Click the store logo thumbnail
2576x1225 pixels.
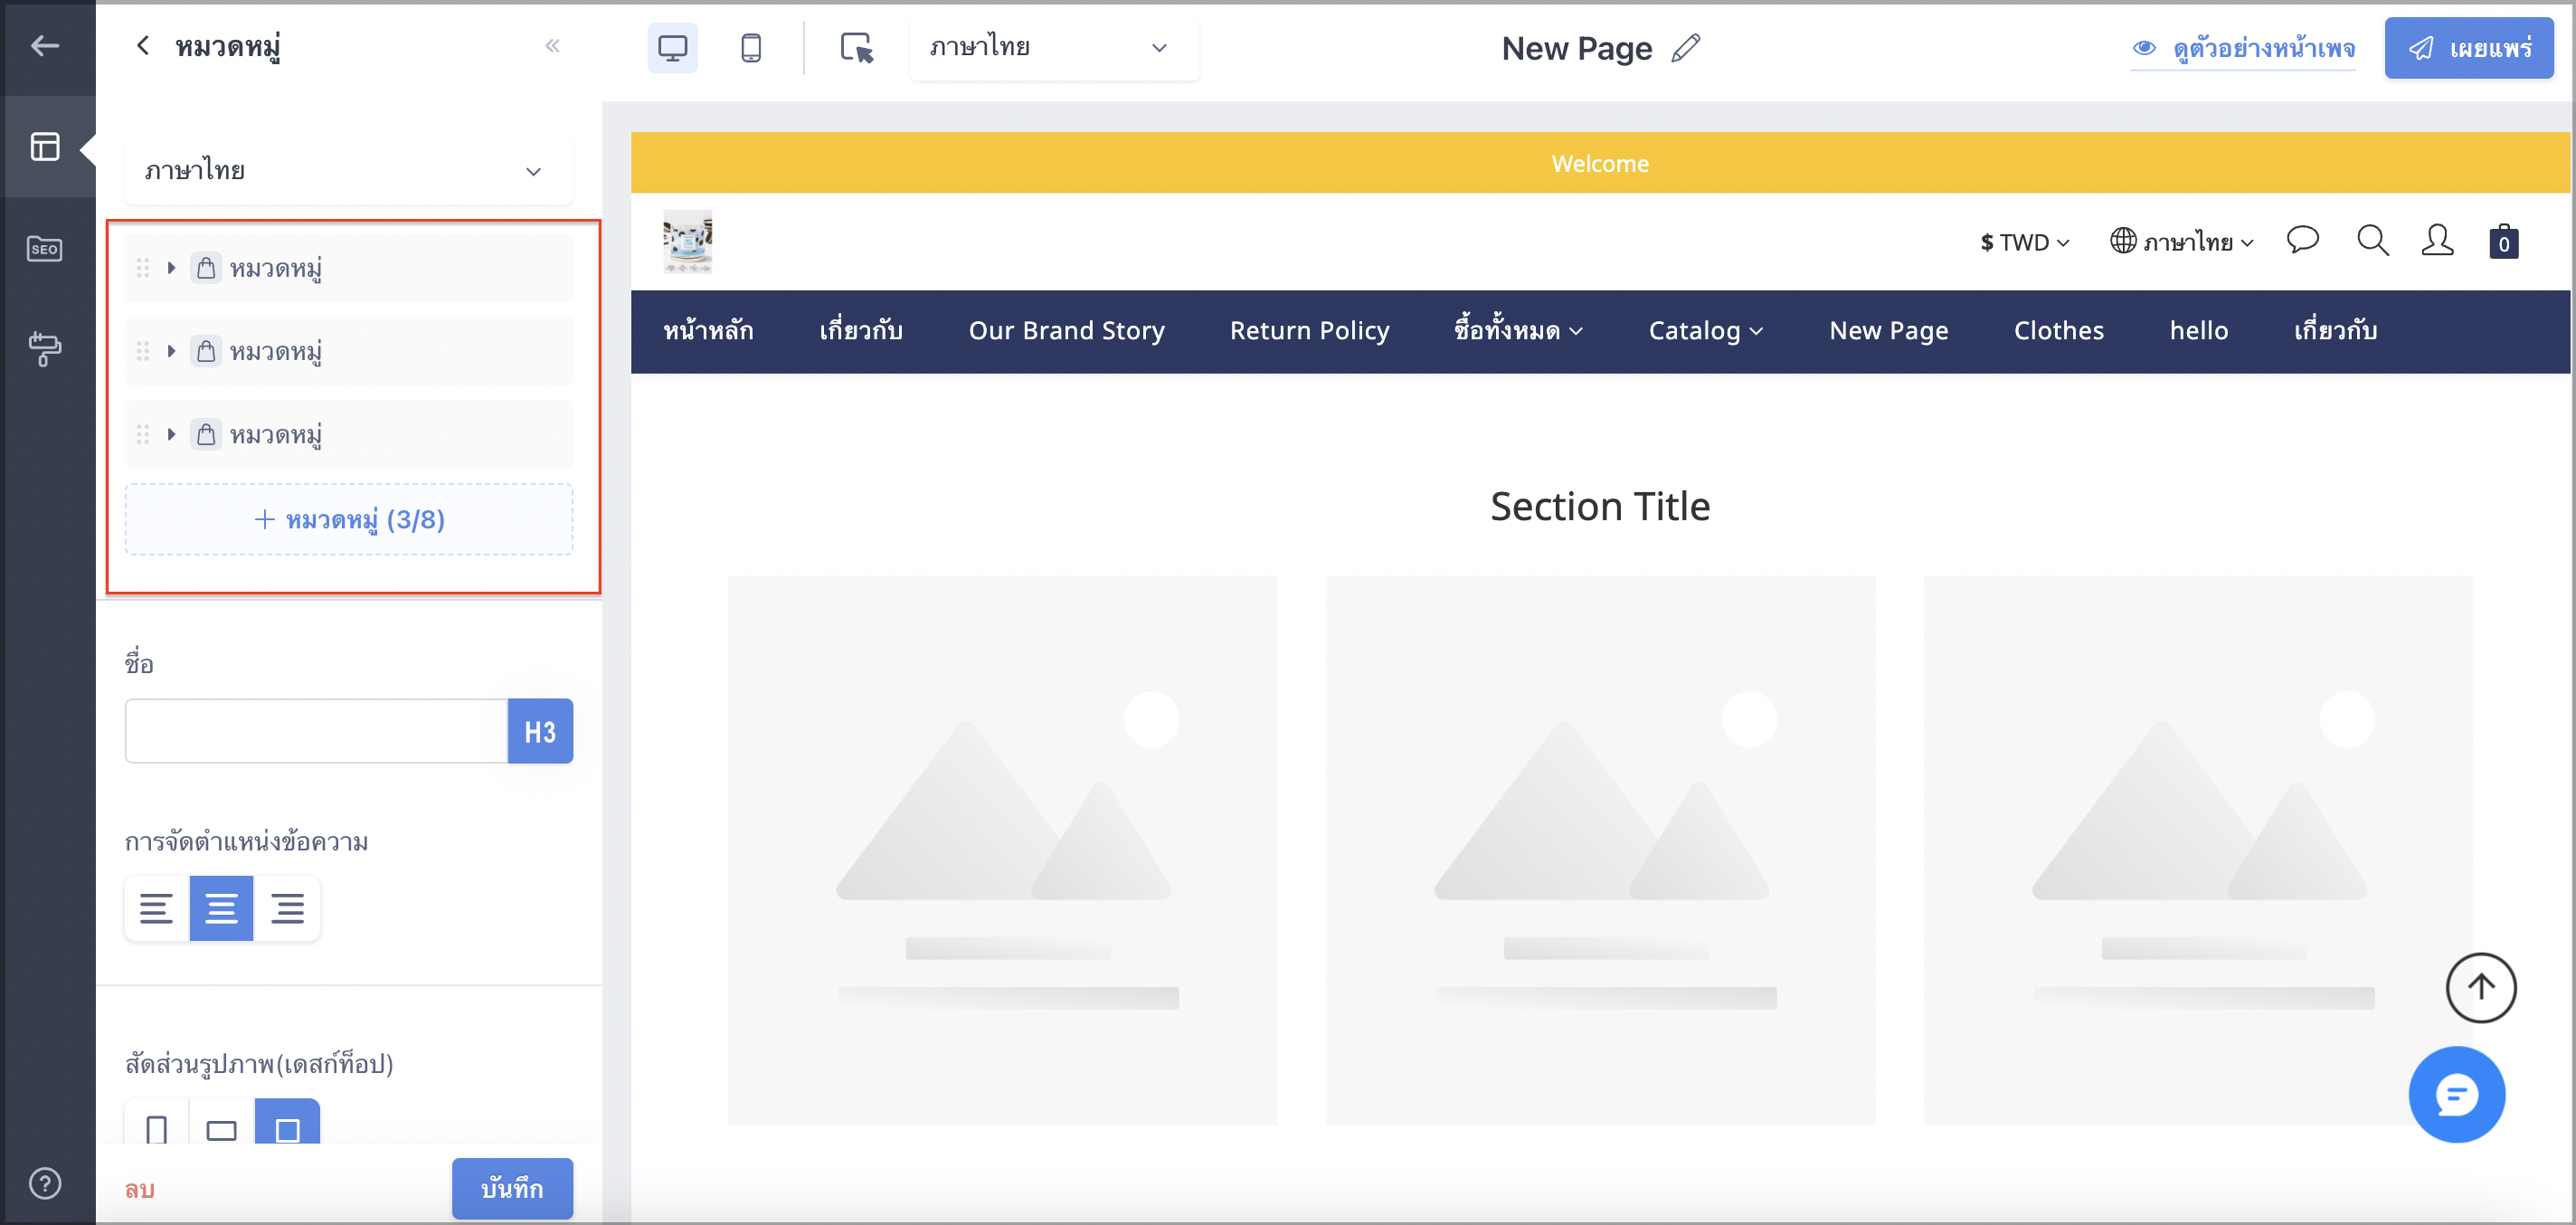coord(688,242)
